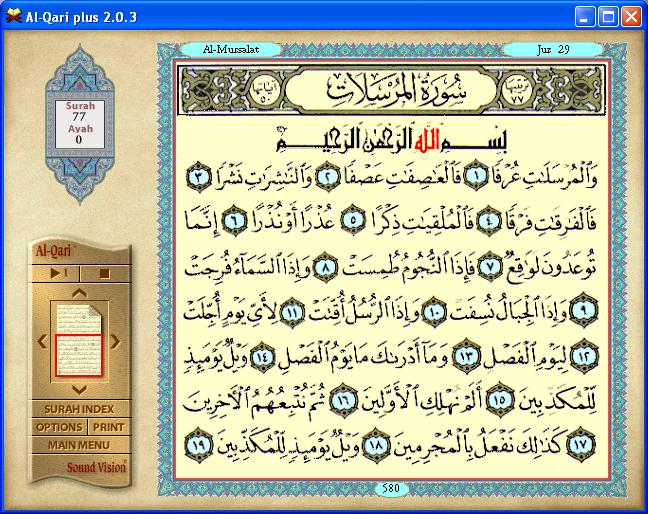
Task: Select ayah marker 9
Action: (x=584, y=310)
